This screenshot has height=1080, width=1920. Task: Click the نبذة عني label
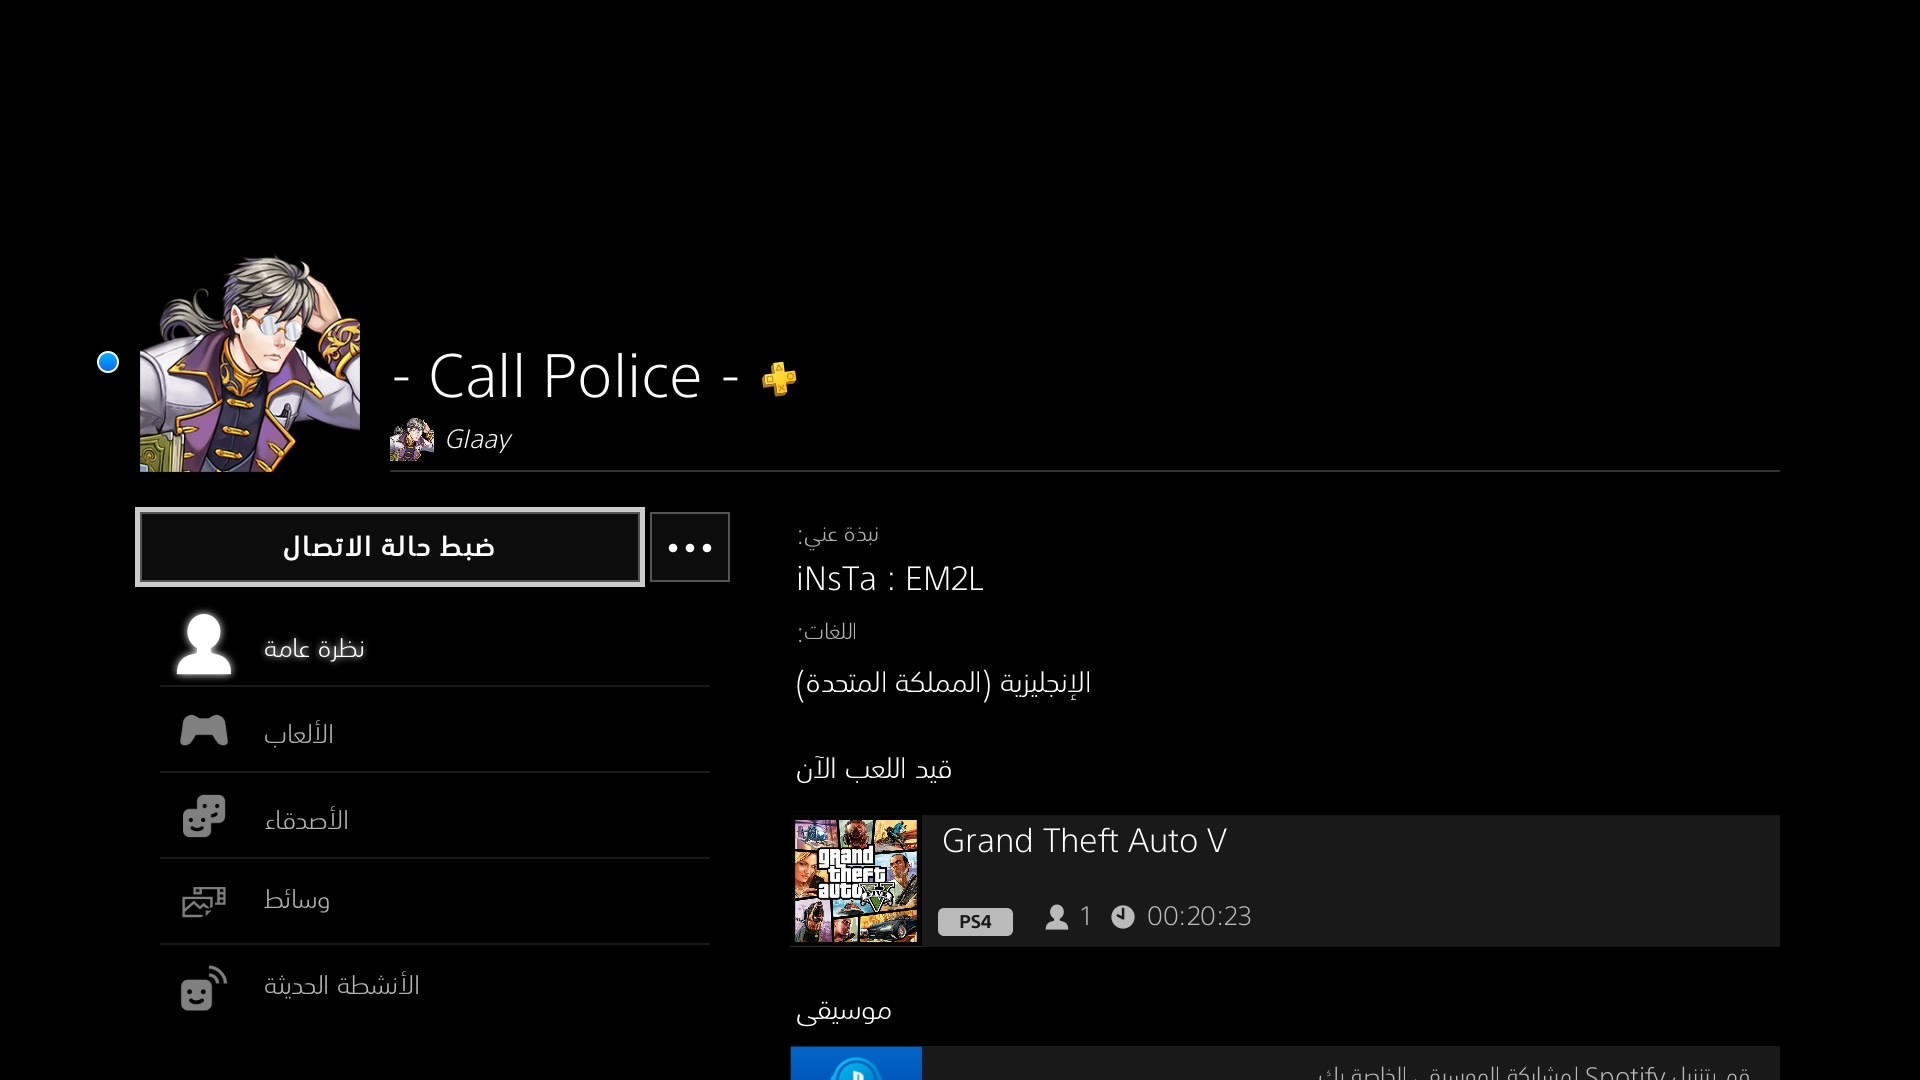[x=838, y=535]
